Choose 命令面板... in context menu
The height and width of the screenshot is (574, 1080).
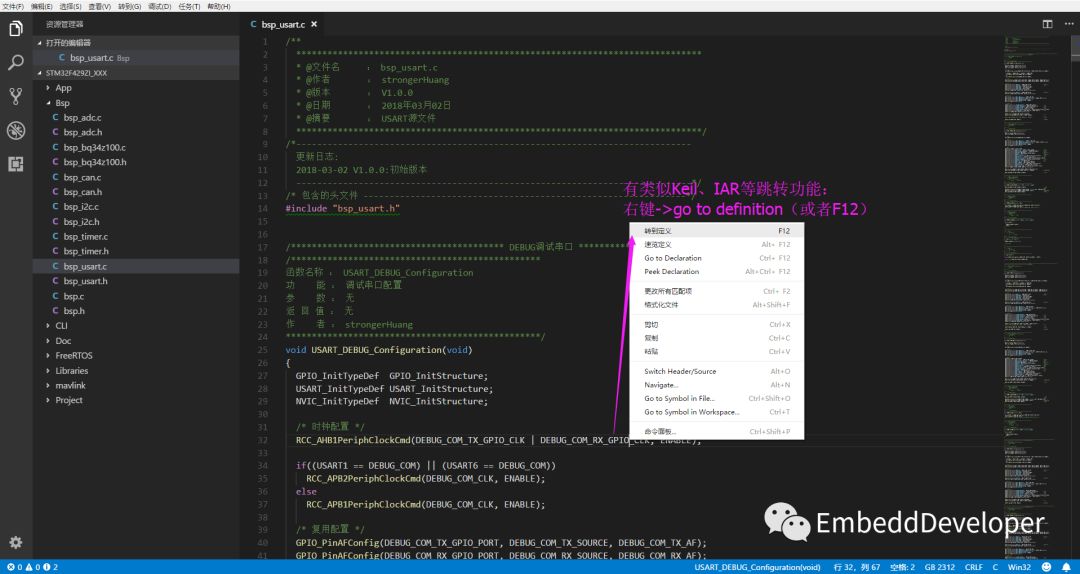click(716, 432)
